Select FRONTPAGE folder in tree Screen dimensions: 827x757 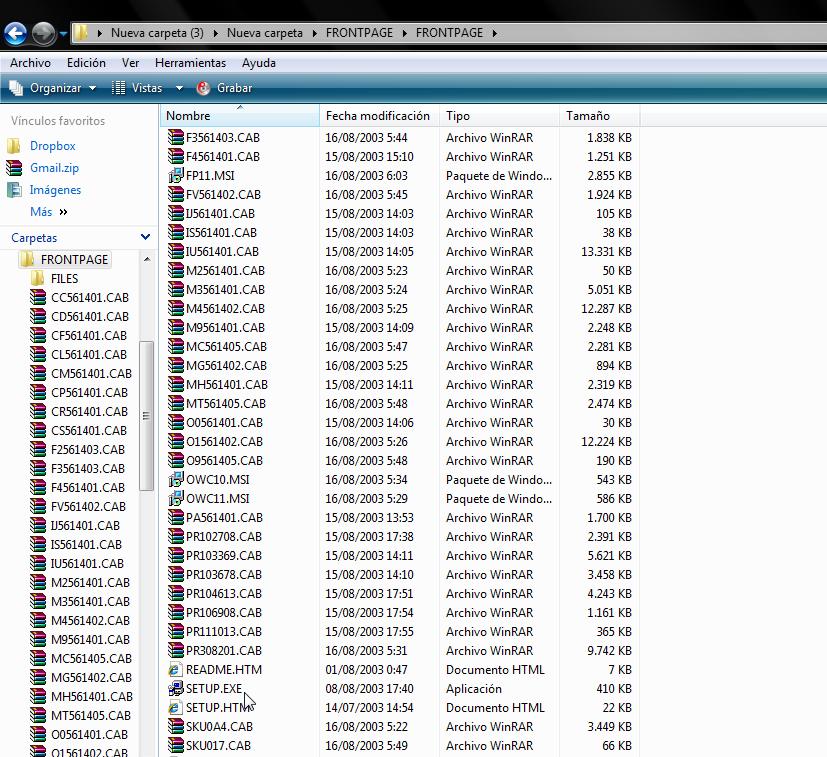pyautogui.click(x=74, y=260)
